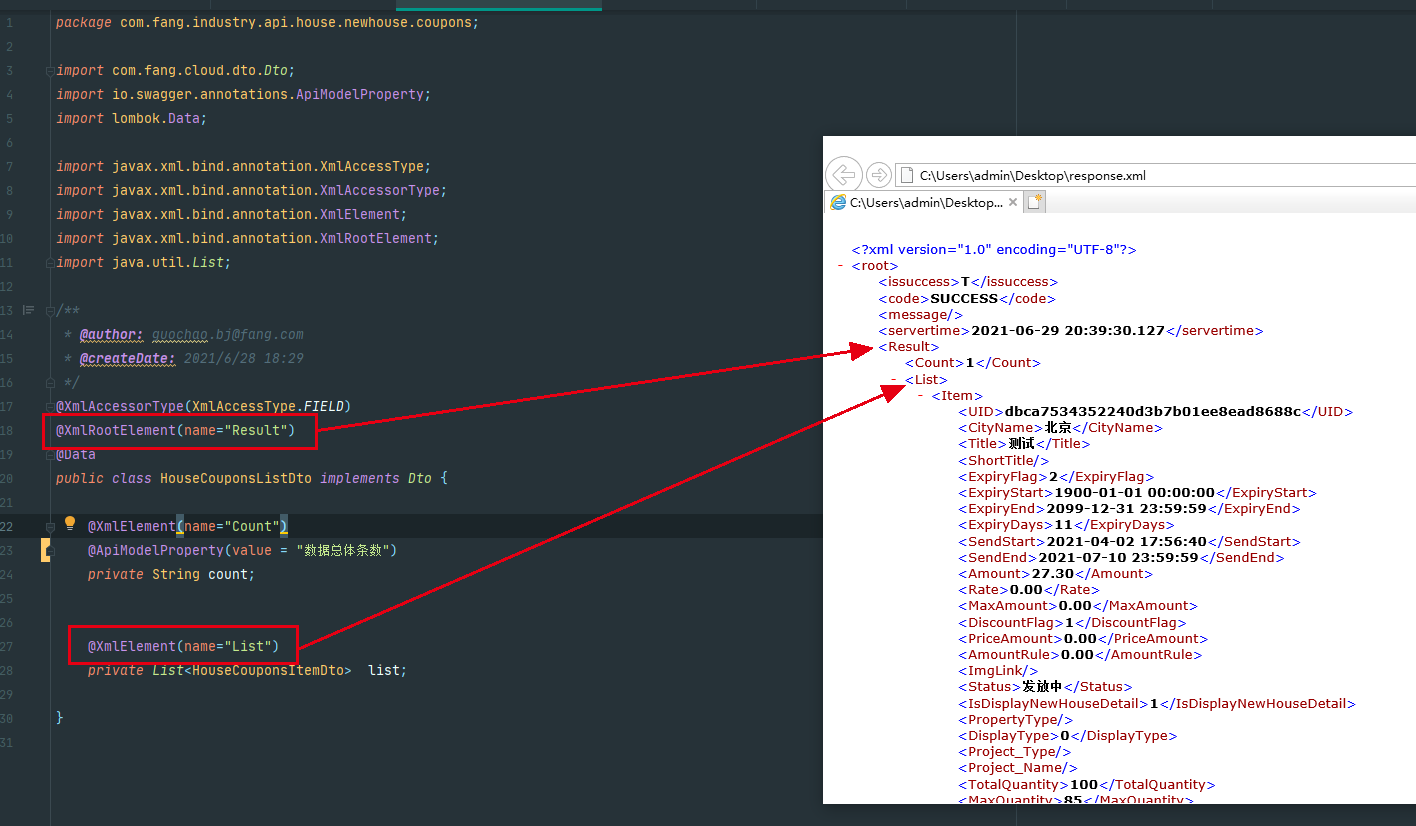
Task: Fold the Javadoc comment at line 13
Action: point(50,311)
